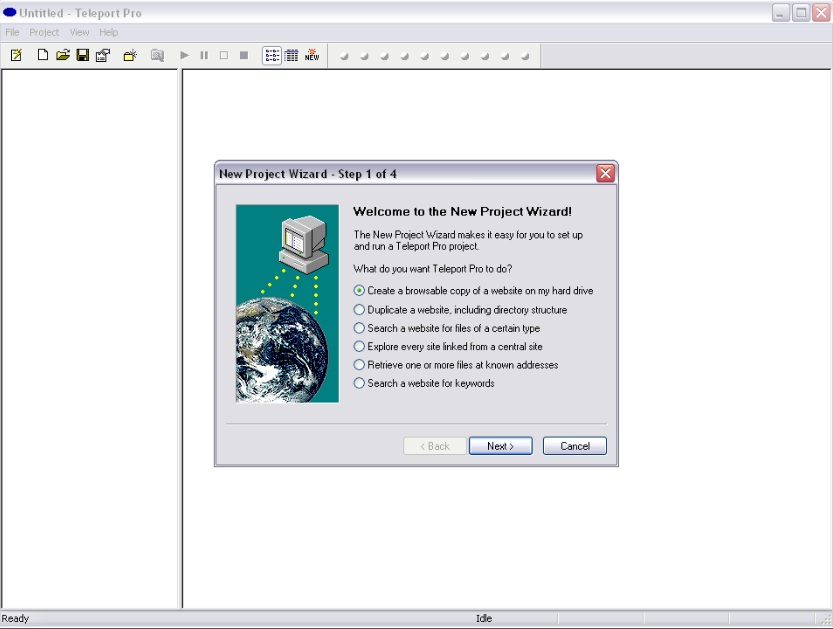833x629 pixels.
Task: Select 'Search a website for files' option
Action: click(x=447, y=328)
